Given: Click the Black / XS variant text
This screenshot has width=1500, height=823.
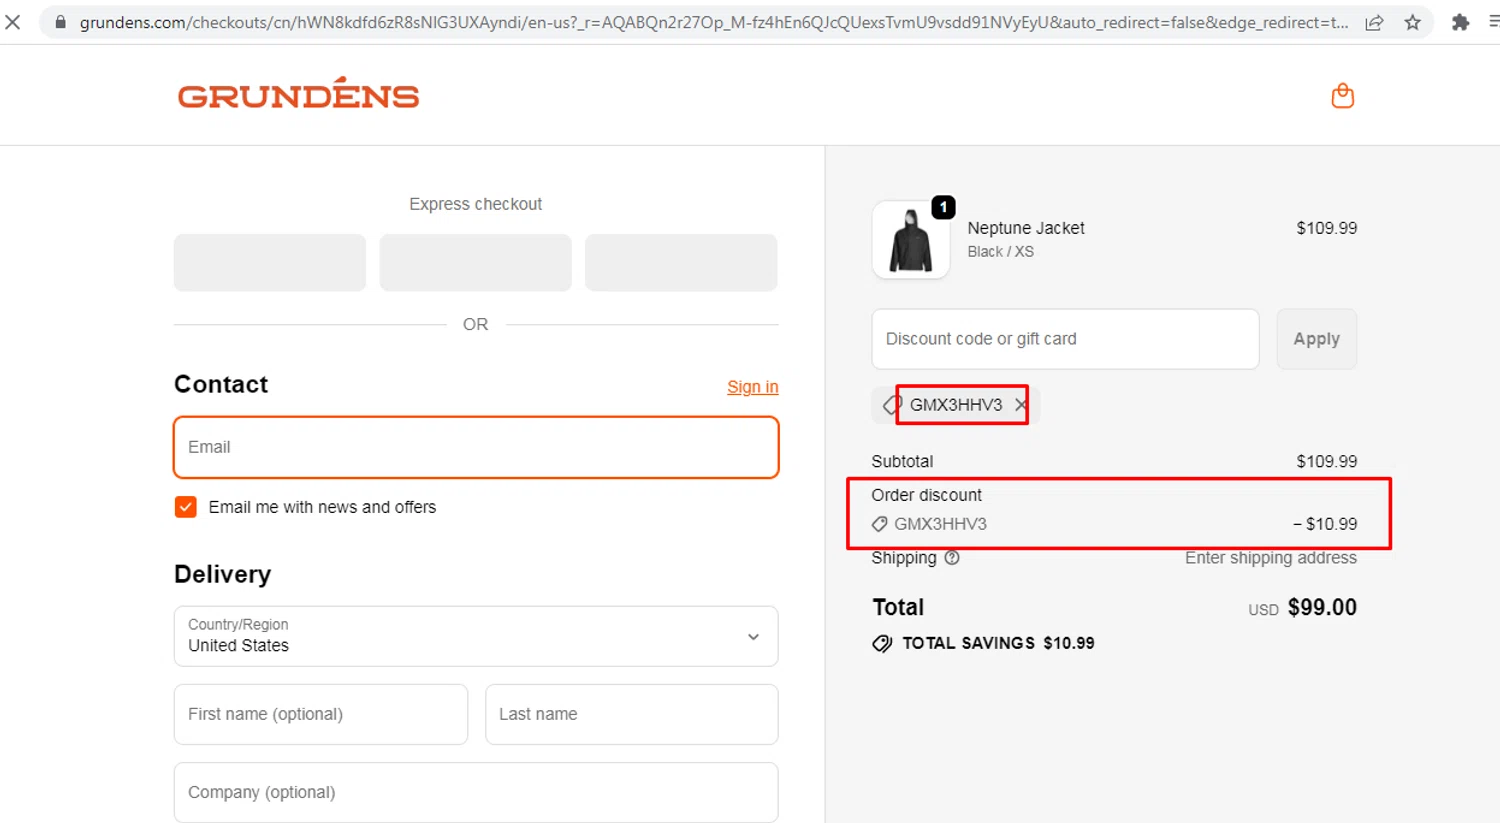Looking at the screenshot, I should [x=1000, y=252].
